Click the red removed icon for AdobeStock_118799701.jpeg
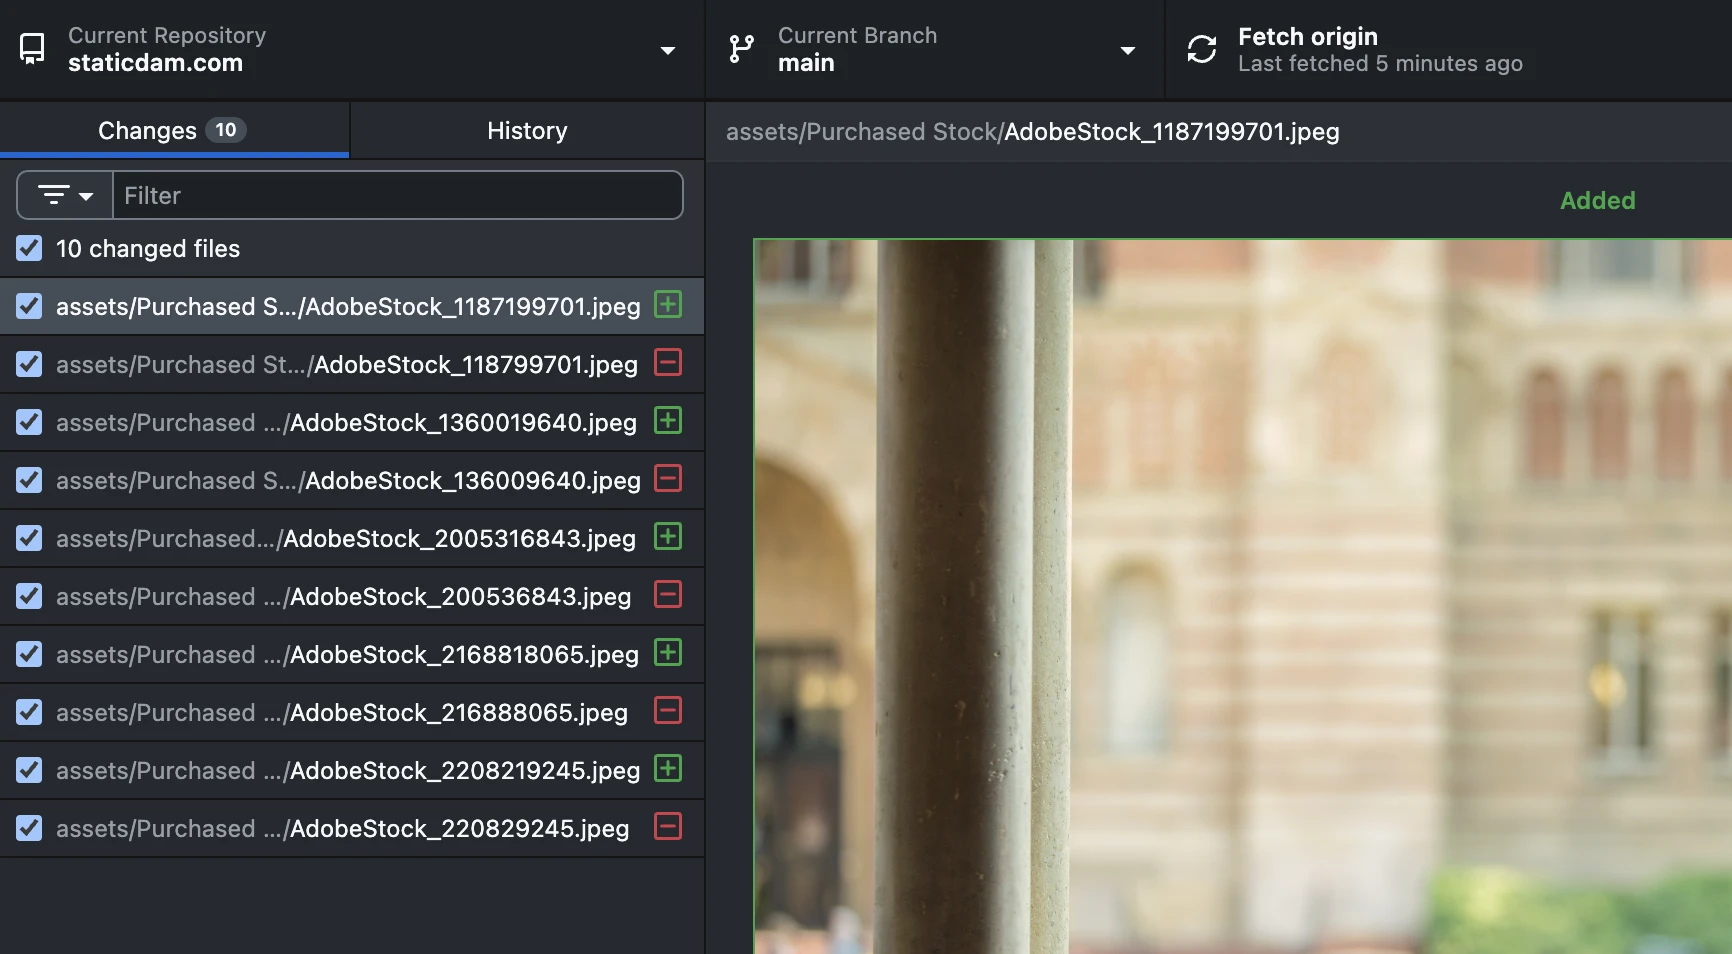Image resolution: width=1732 pixels, height=954 pixels. tap(667, 364)
